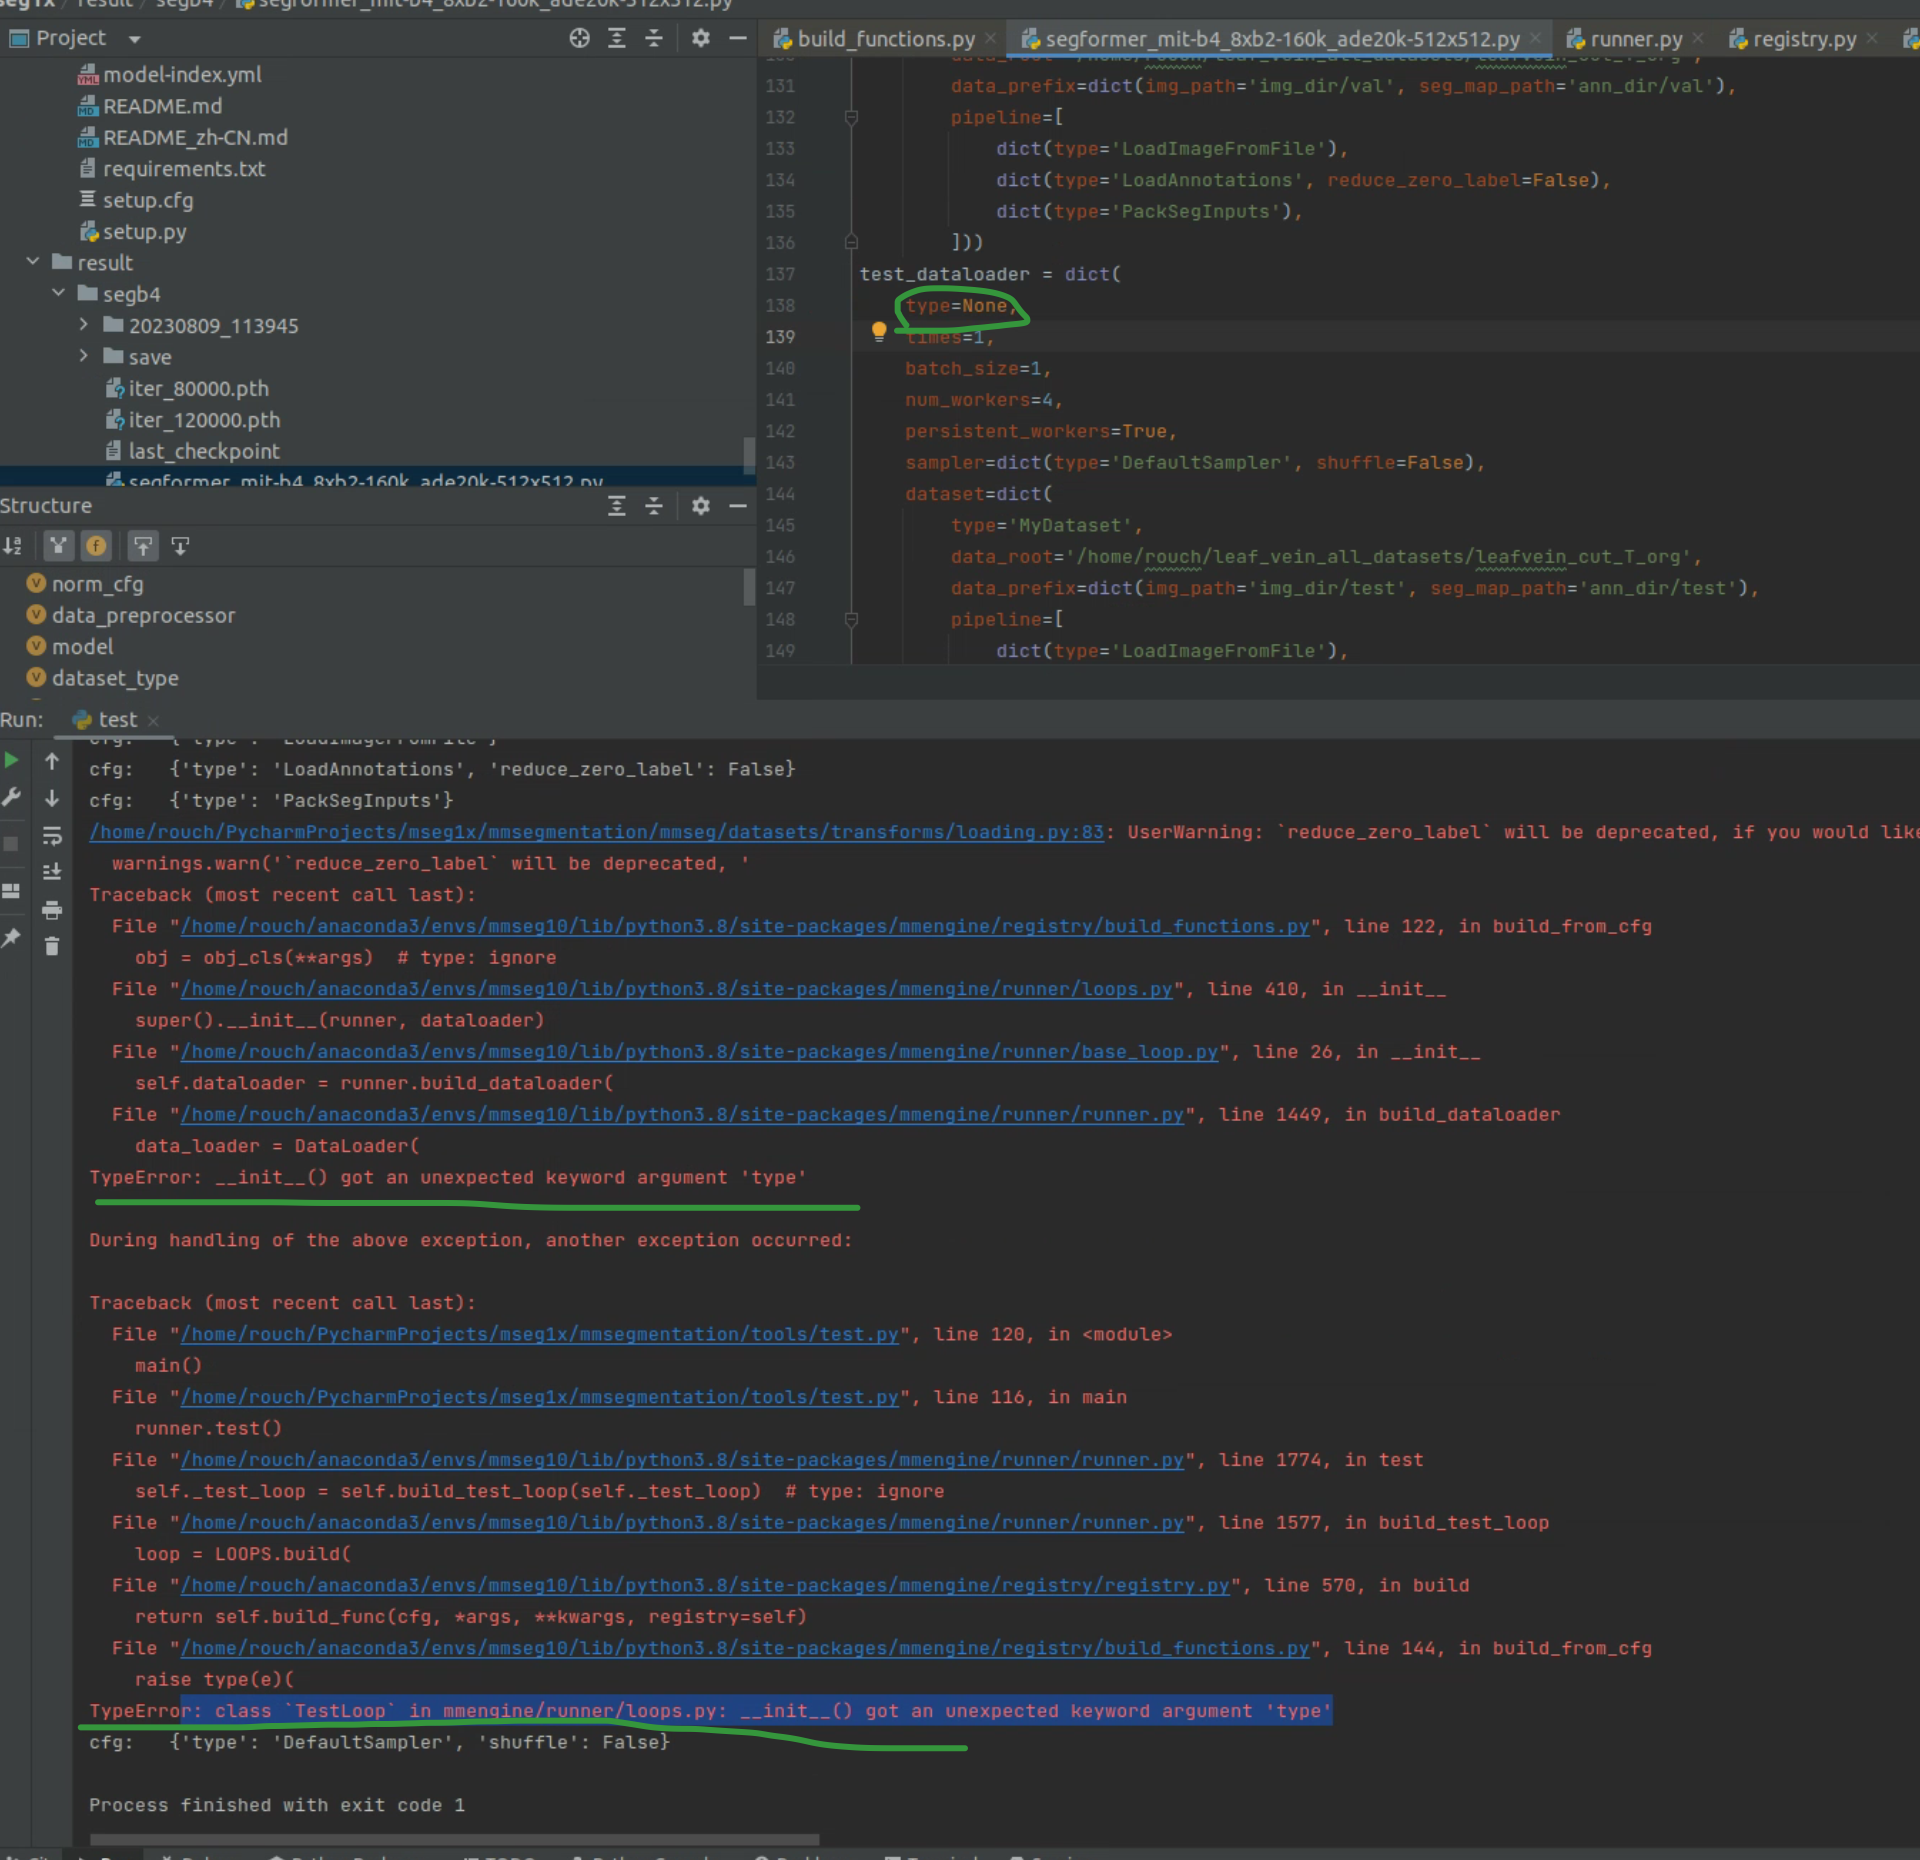Screen dimensions: 1920x1860
Task: Toggle alphabetical sorting in Structure panel
Action: tap(13, 546)
